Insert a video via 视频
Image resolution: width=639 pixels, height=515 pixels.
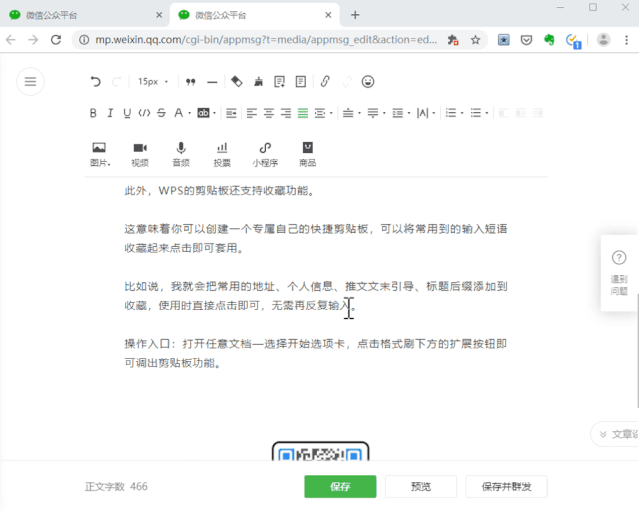(140, 154)
